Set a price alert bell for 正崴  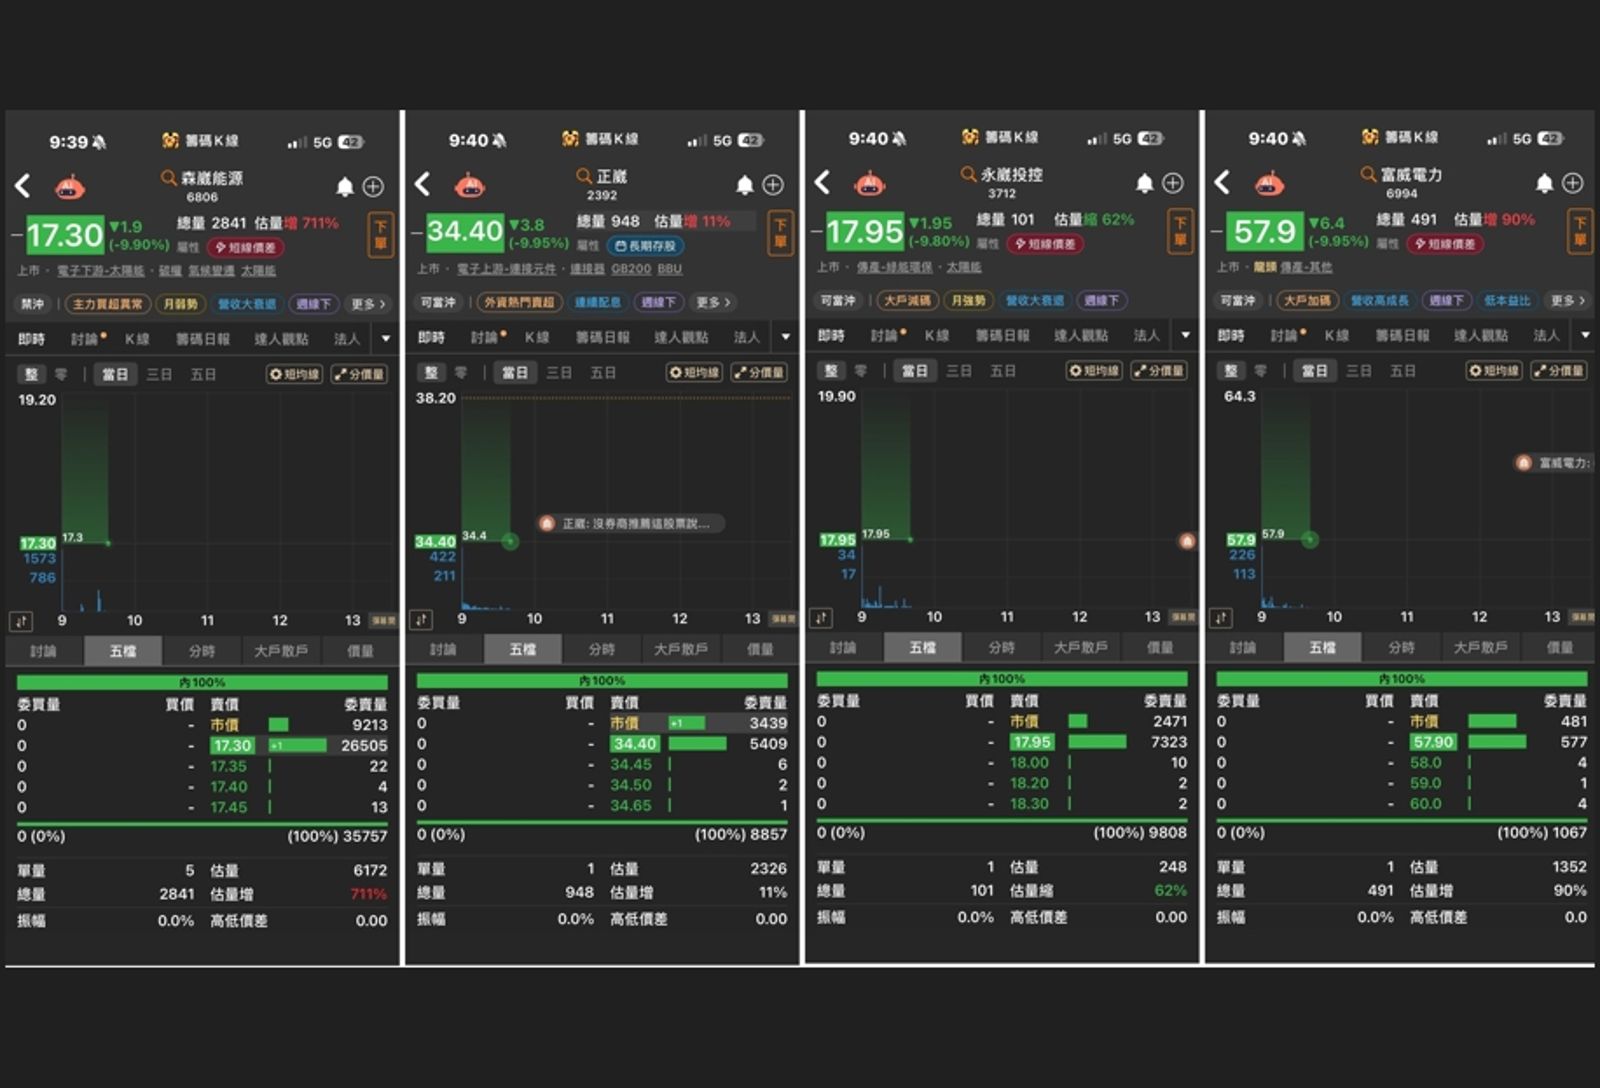click(x=745, y=185)
